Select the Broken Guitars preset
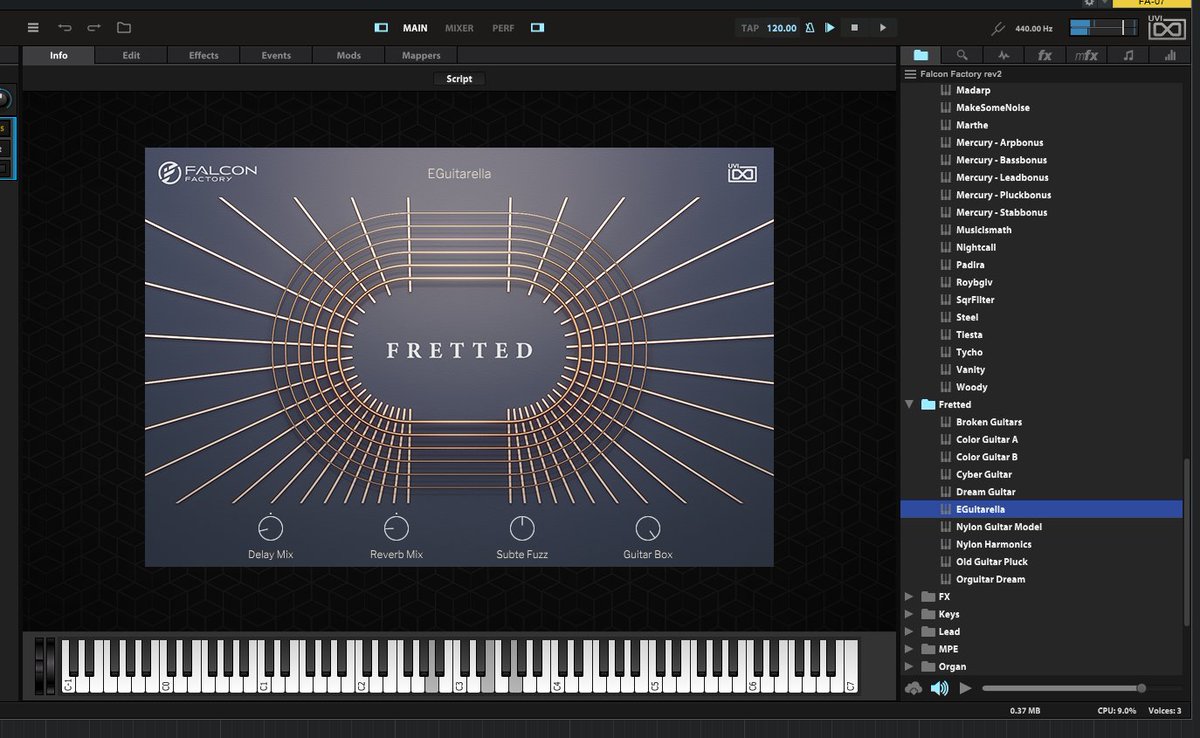Image resolution: width=1200 pixels, height=738 pixels. tap(1041, 422)
